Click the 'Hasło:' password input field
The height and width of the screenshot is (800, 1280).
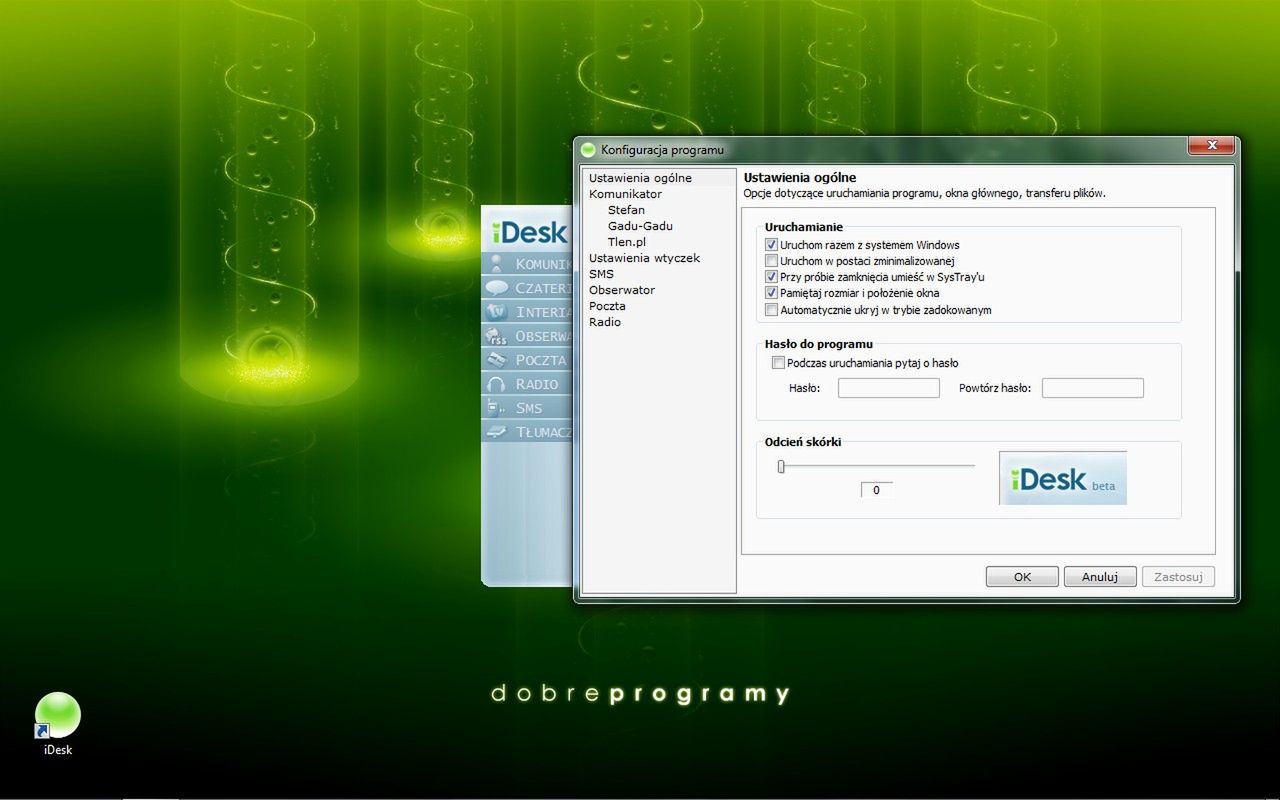coord(889,388)
